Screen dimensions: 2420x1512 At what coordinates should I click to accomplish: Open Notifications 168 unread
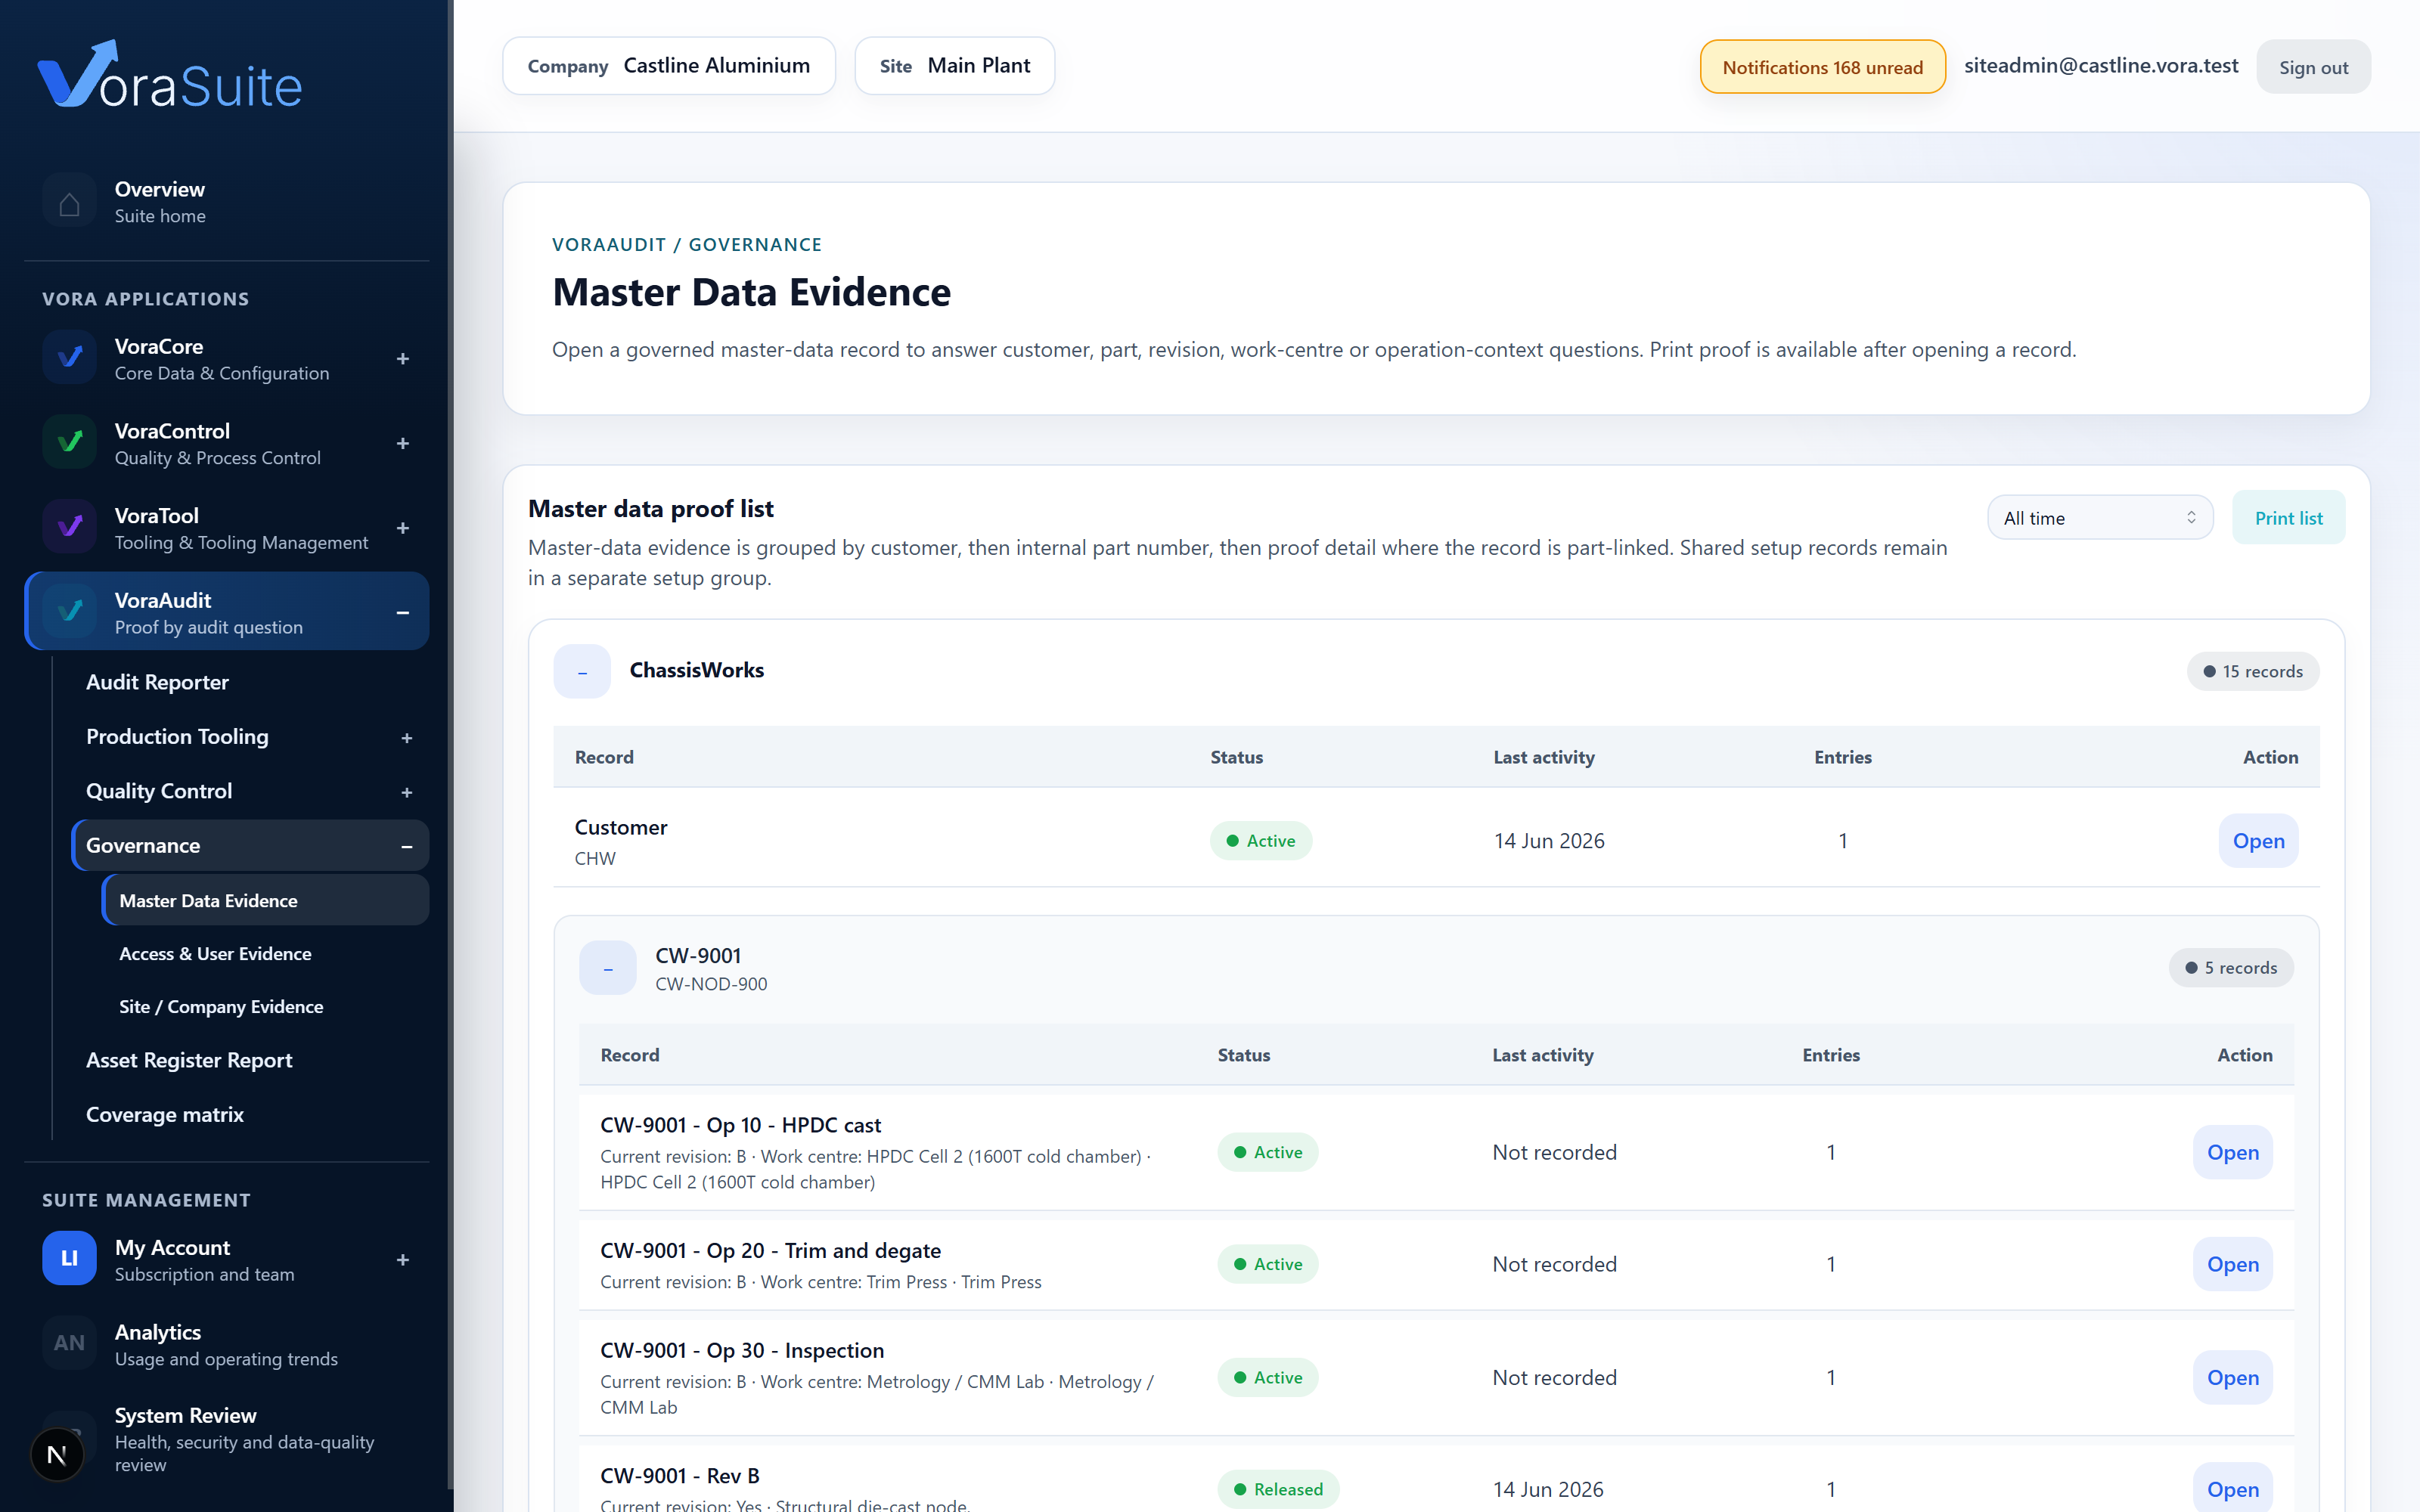click(1823, 67)
